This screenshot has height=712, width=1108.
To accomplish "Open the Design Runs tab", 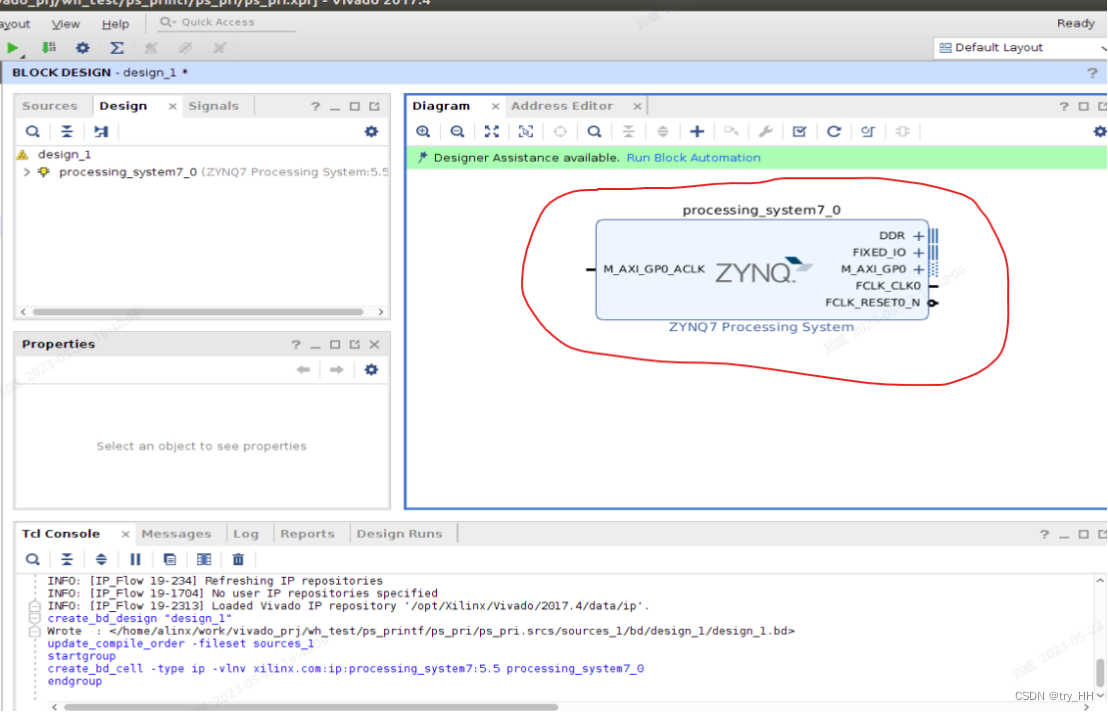I will tap(399, 534).
